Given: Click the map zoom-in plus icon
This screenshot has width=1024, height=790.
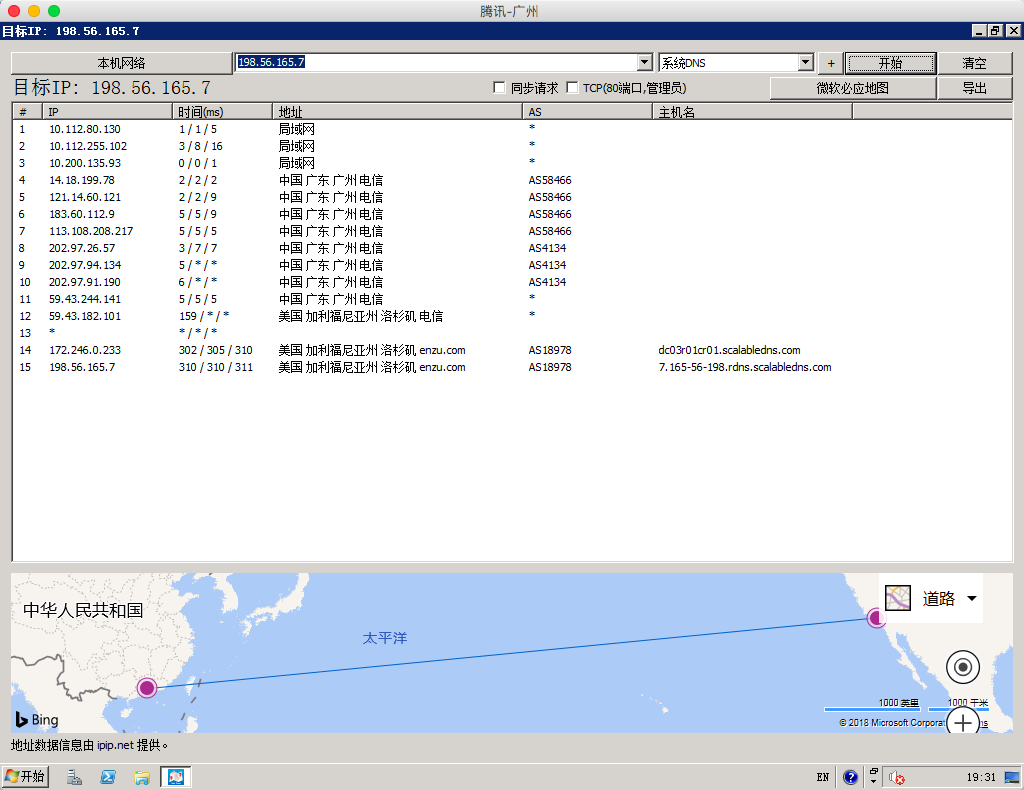Looking at the screenshot, I should tap(963, 722).
